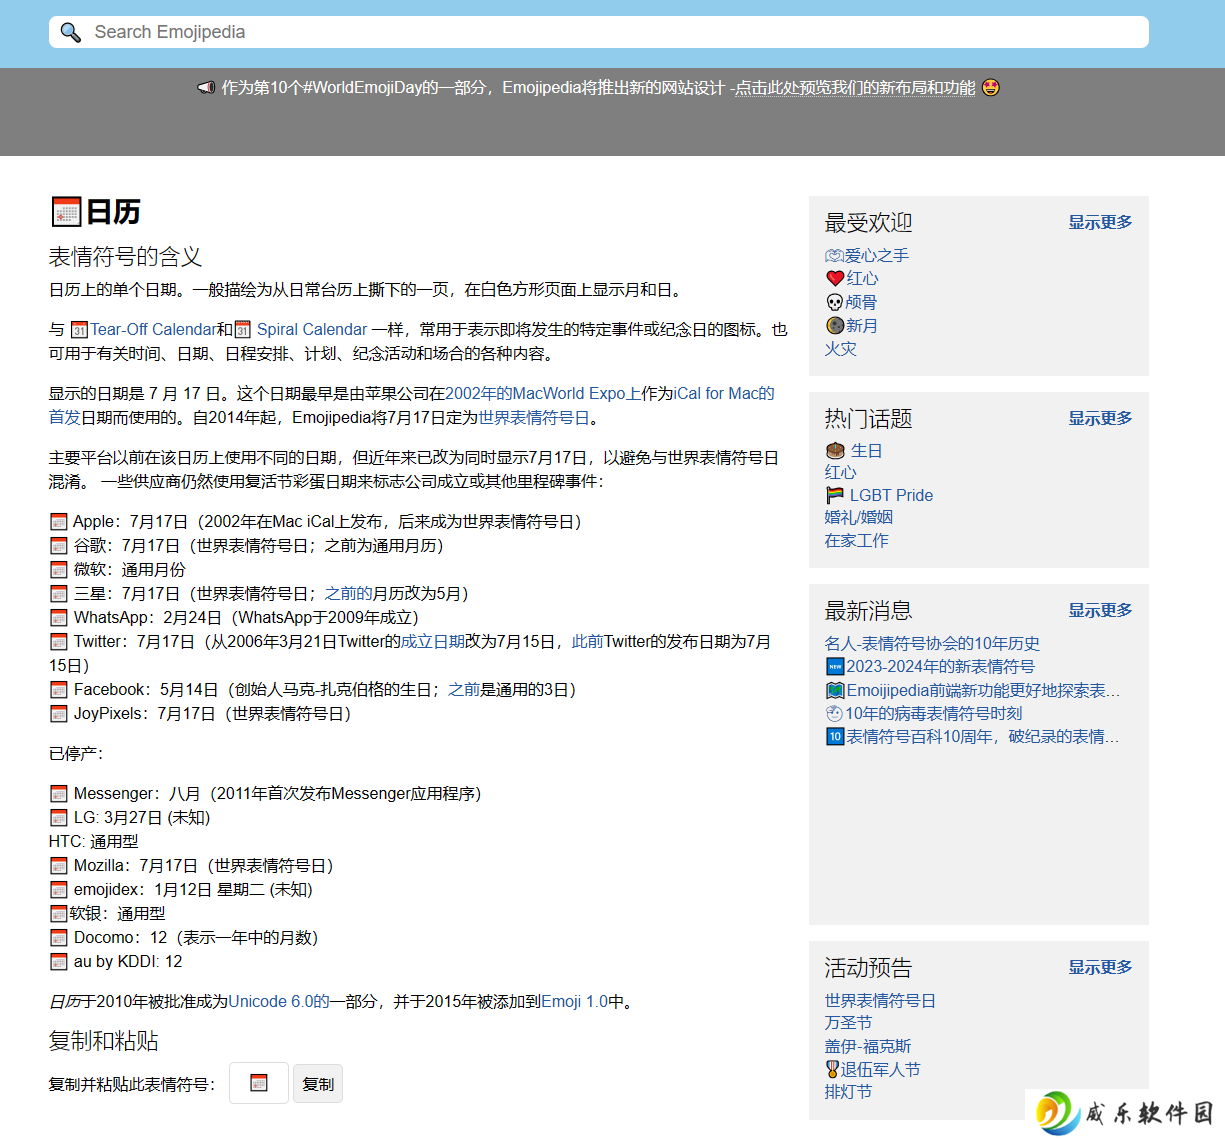Click the blue 10 icon beside 表情符号百科10周年

835,737
